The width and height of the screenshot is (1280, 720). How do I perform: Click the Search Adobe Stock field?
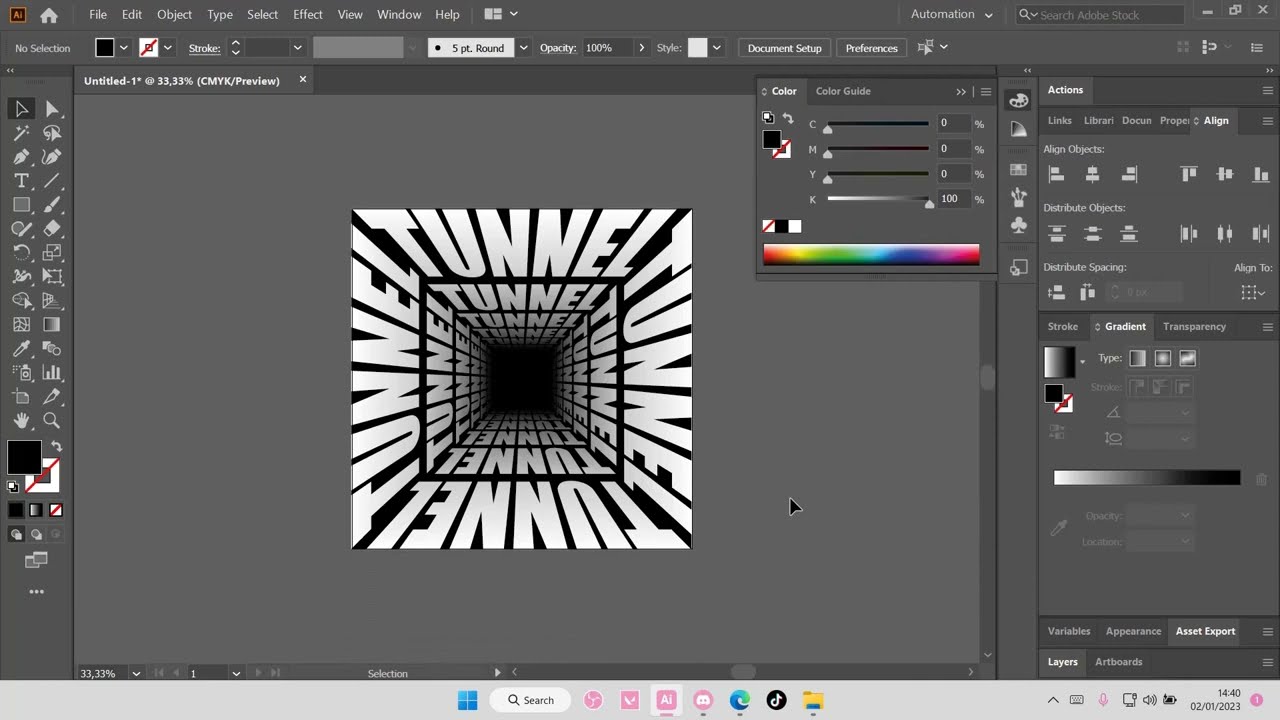[1101, 15]
